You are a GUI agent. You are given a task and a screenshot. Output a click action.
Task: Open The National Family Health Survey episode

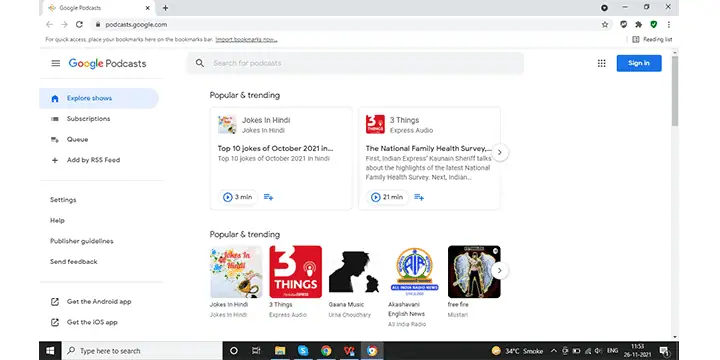tap(429, 148)
